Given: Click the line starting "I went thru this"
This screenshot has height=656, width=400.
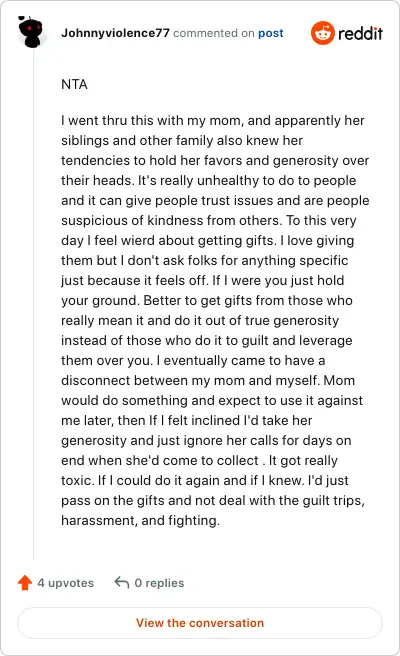Looking at the screenshot, I should pyautogui.click(x=213, y=120).
